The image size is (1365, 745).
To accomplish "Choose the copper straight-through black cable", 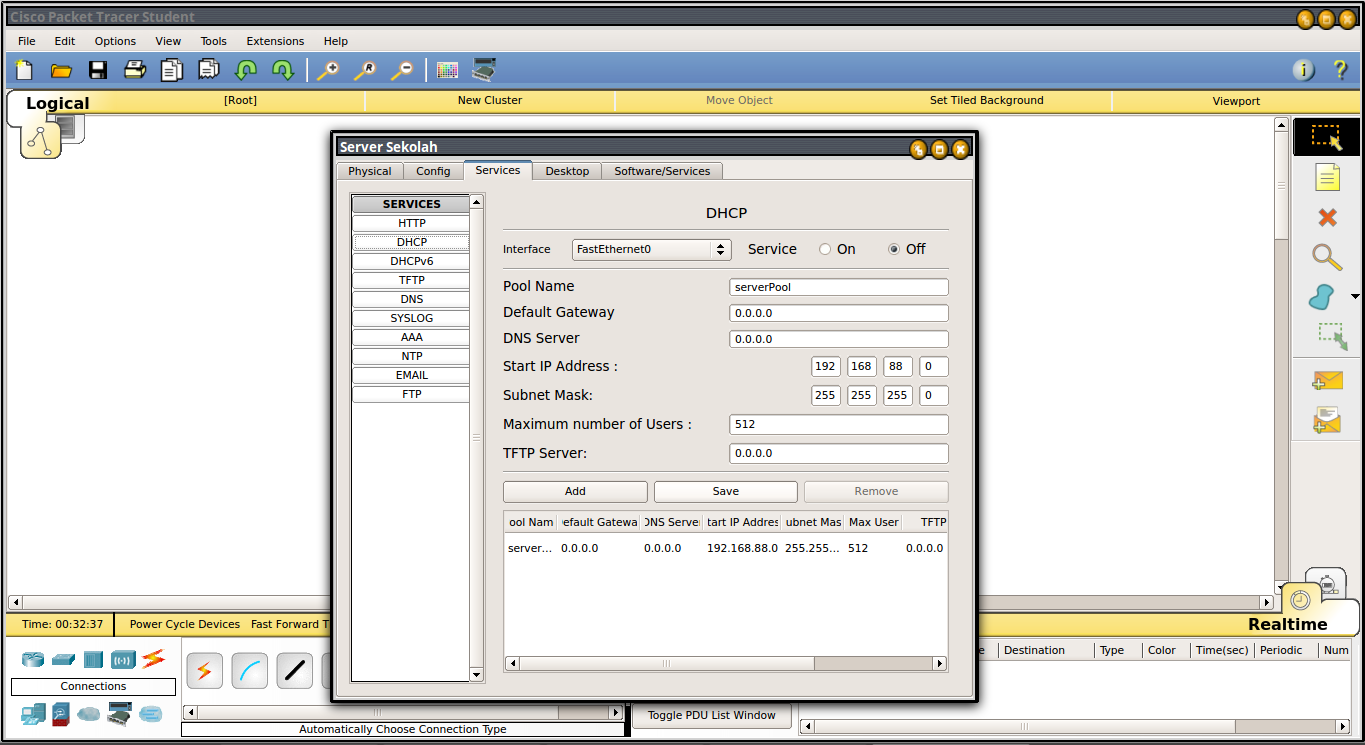I will (294, 671).
